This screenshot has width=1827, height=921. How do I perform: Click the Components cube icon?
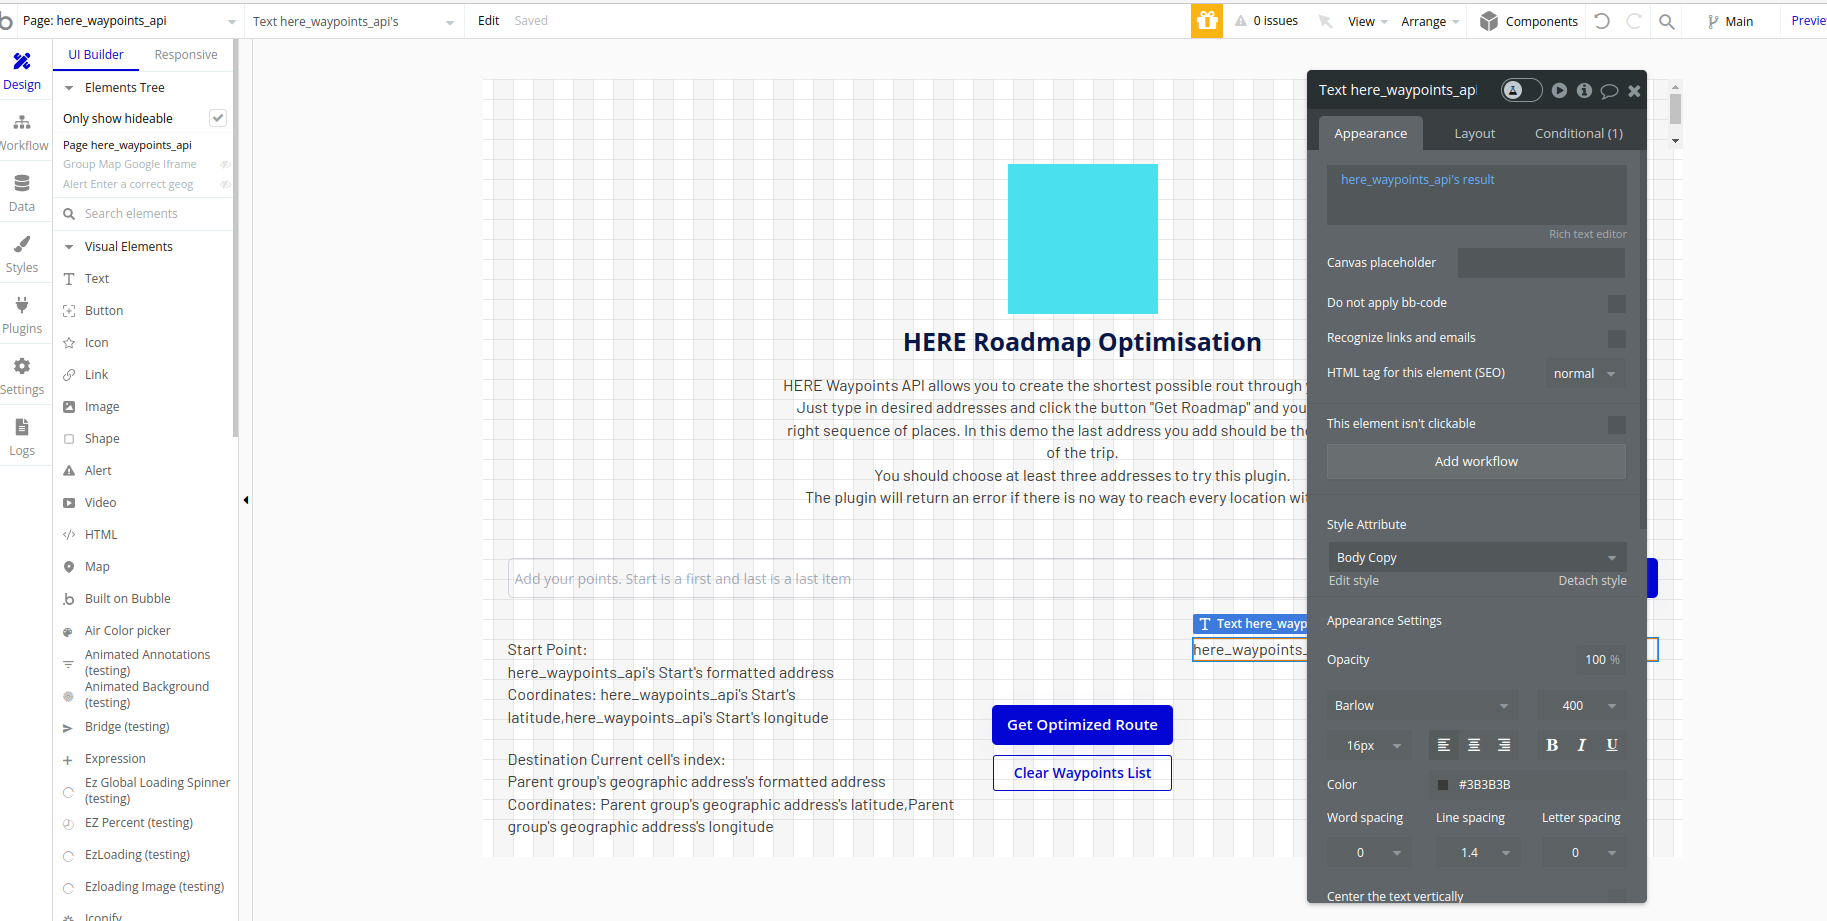click(x=1489, y=21)
